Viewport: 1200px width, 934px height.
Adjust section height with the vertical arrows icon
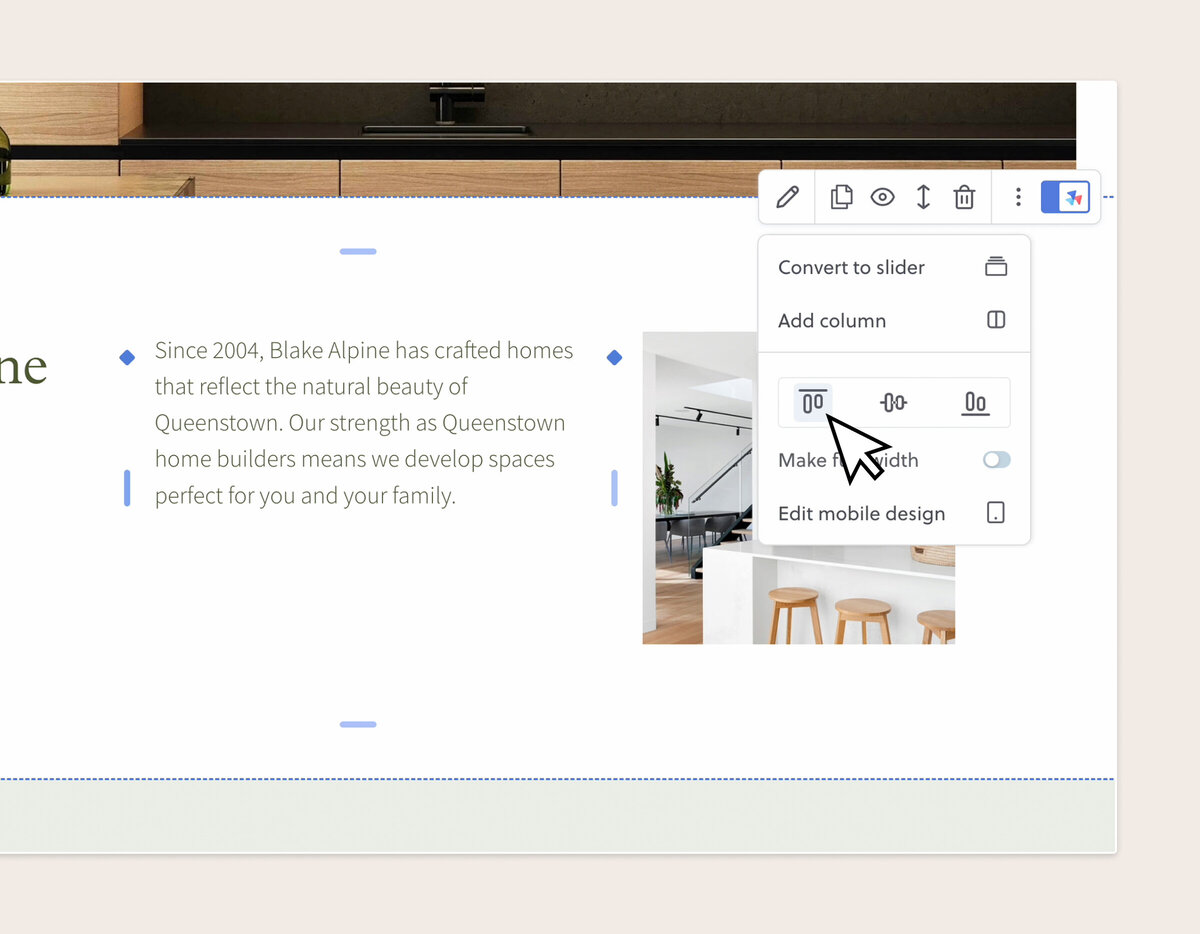point(923,197)
